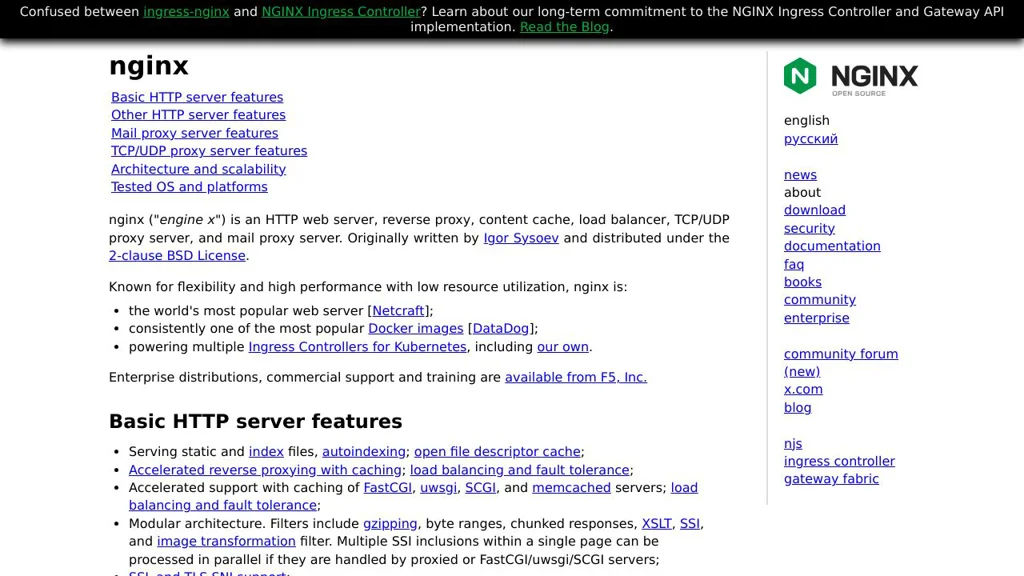The image size is (1024, 576).
Task: Open the image transformation link
Action: click(x=226, y=541)
